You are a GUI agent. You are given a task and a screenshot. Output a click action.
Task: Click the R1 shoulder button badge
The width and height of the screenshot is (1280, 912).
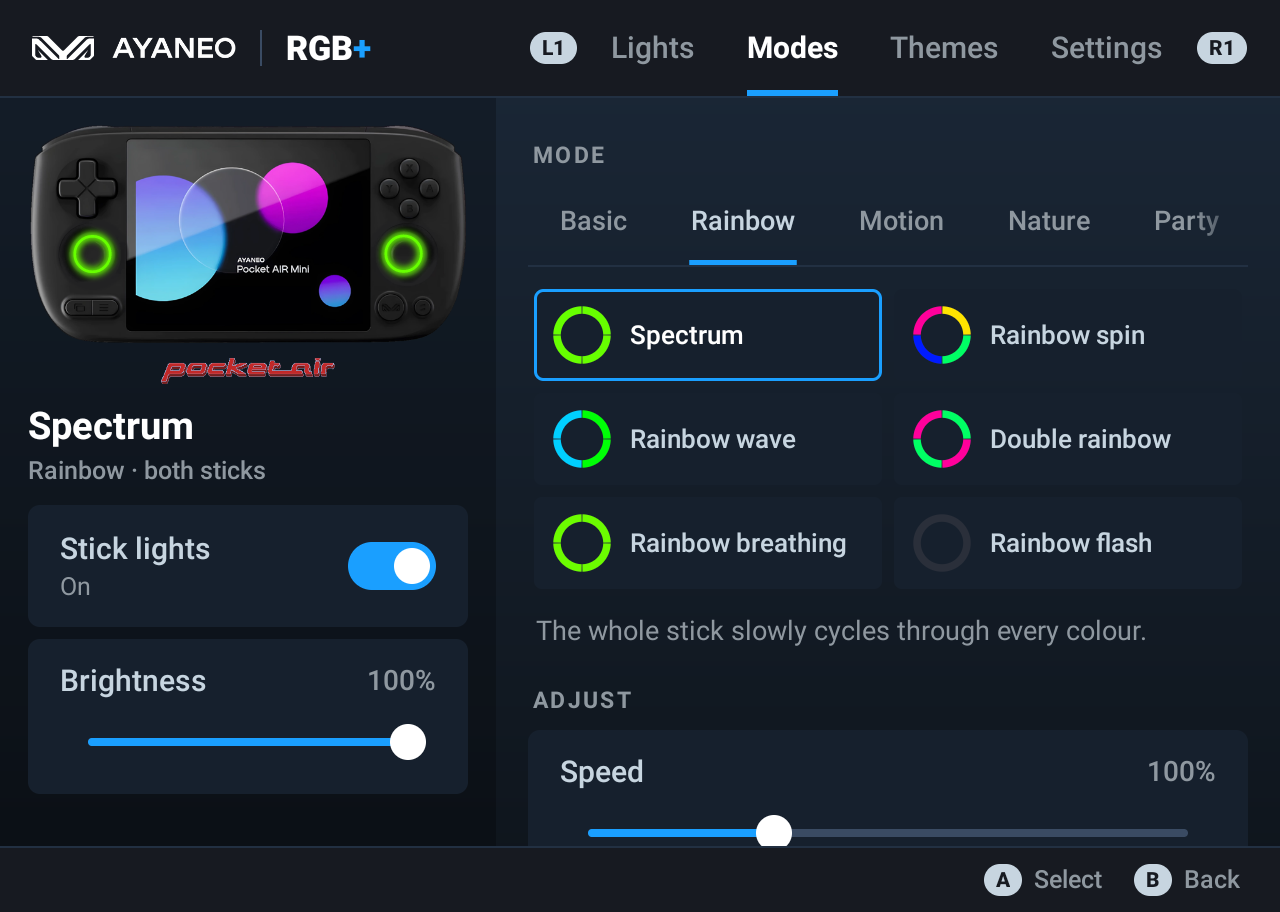pos(1222,48)
